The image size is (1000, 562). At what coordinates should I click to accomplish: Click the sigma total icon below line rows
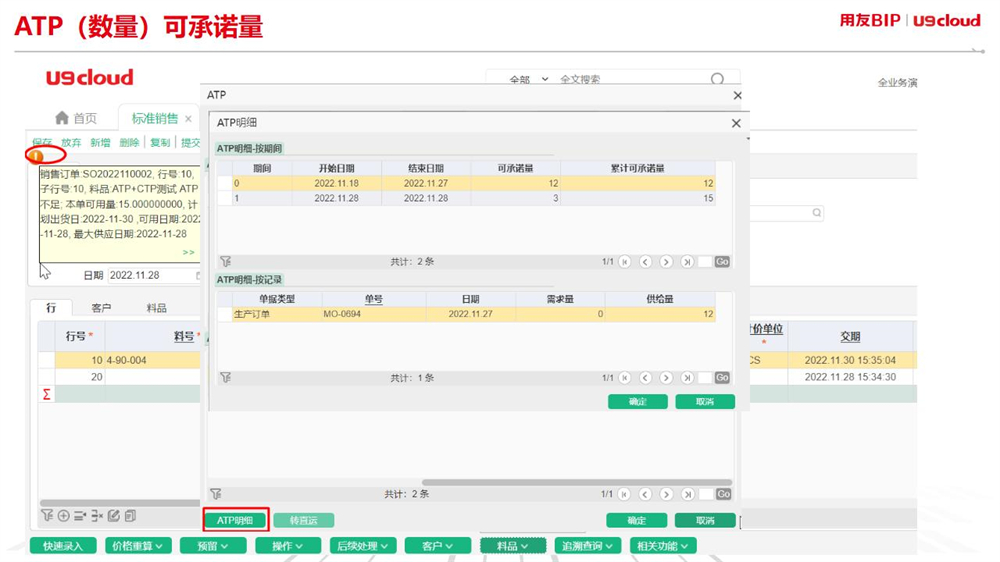tap(47, 394)
